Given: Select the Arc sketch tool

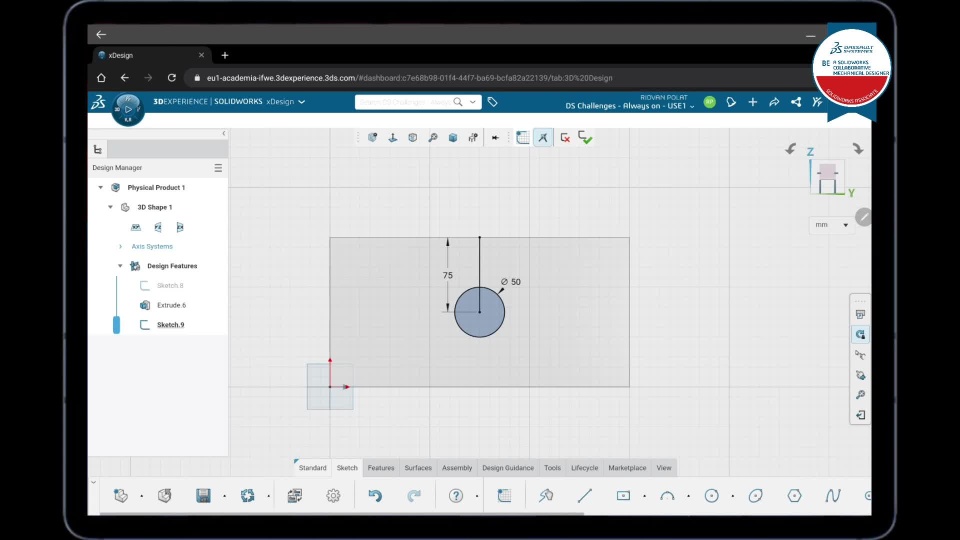Looking at the screenshot, I should tap(667, 495).
